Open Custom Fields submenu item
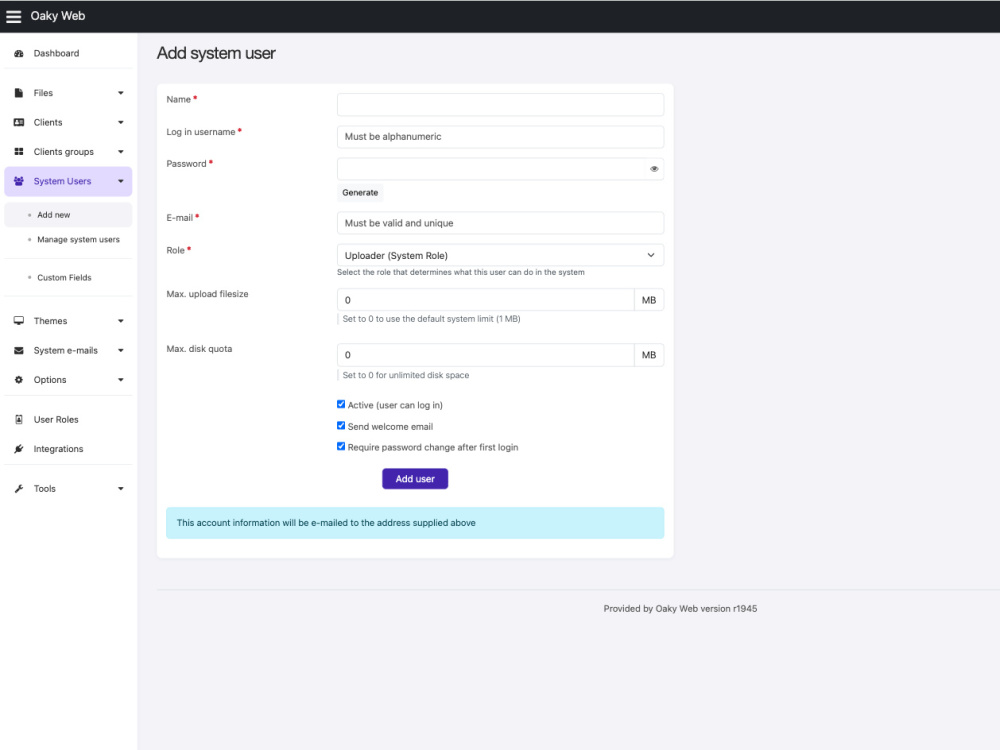Screen dimensions: 1000x750 [64, 277]
